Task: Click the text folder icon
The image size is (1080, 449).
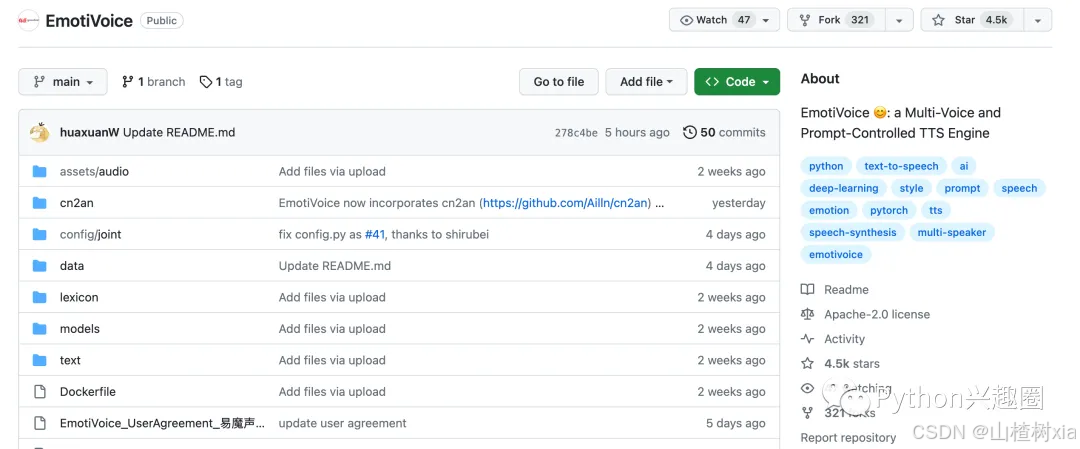Action: 39,360
